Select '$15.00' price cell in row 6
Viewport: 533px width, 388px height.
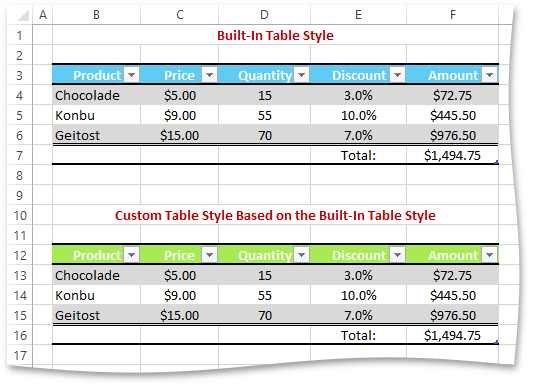click(179, 135)
